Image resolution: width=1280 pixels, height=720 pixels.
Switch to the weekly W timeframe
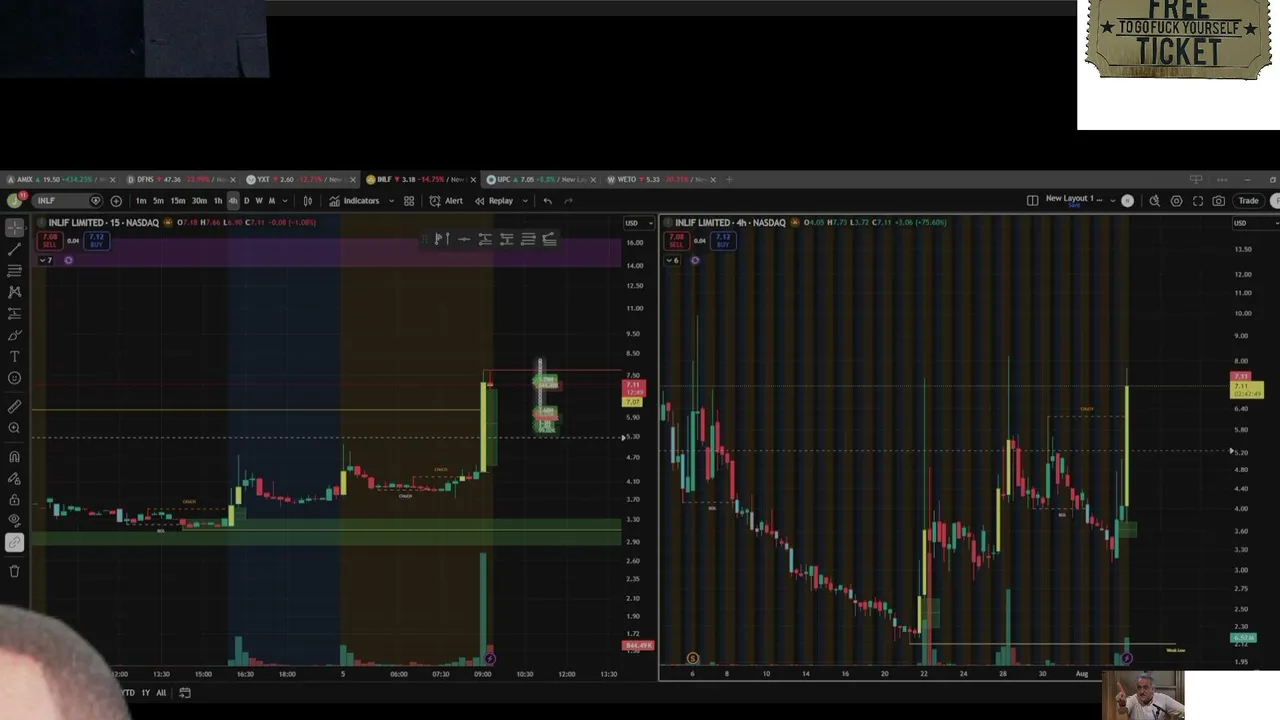tap(259, 201)
